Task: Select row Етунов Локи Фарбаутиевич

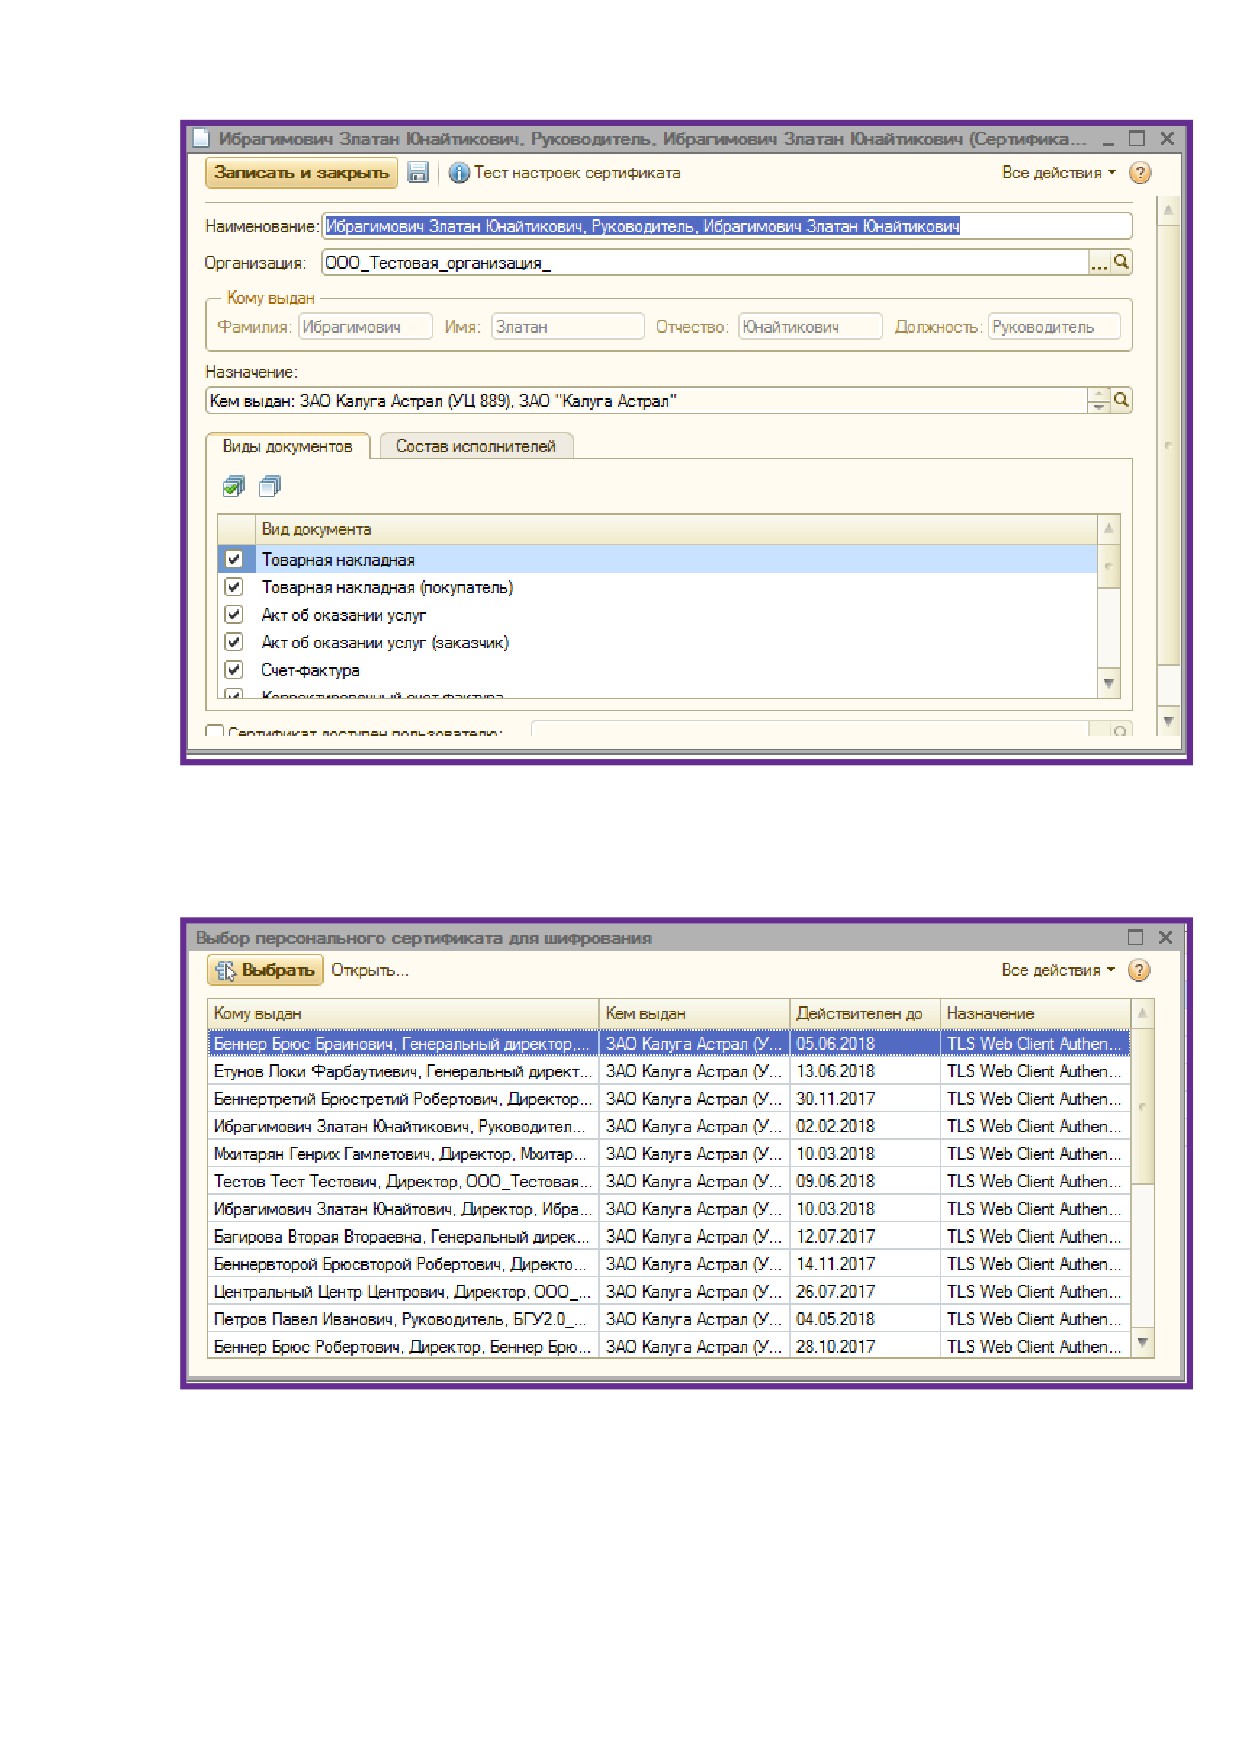Action: (x=669, y=1071)
